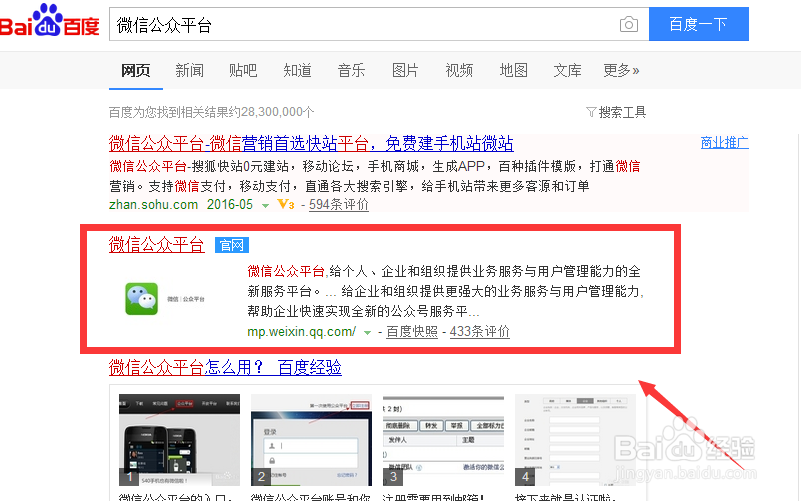The image size is (801, 501).
Task: Click the V3 credibility badge icon
Action: pos(286,205)
